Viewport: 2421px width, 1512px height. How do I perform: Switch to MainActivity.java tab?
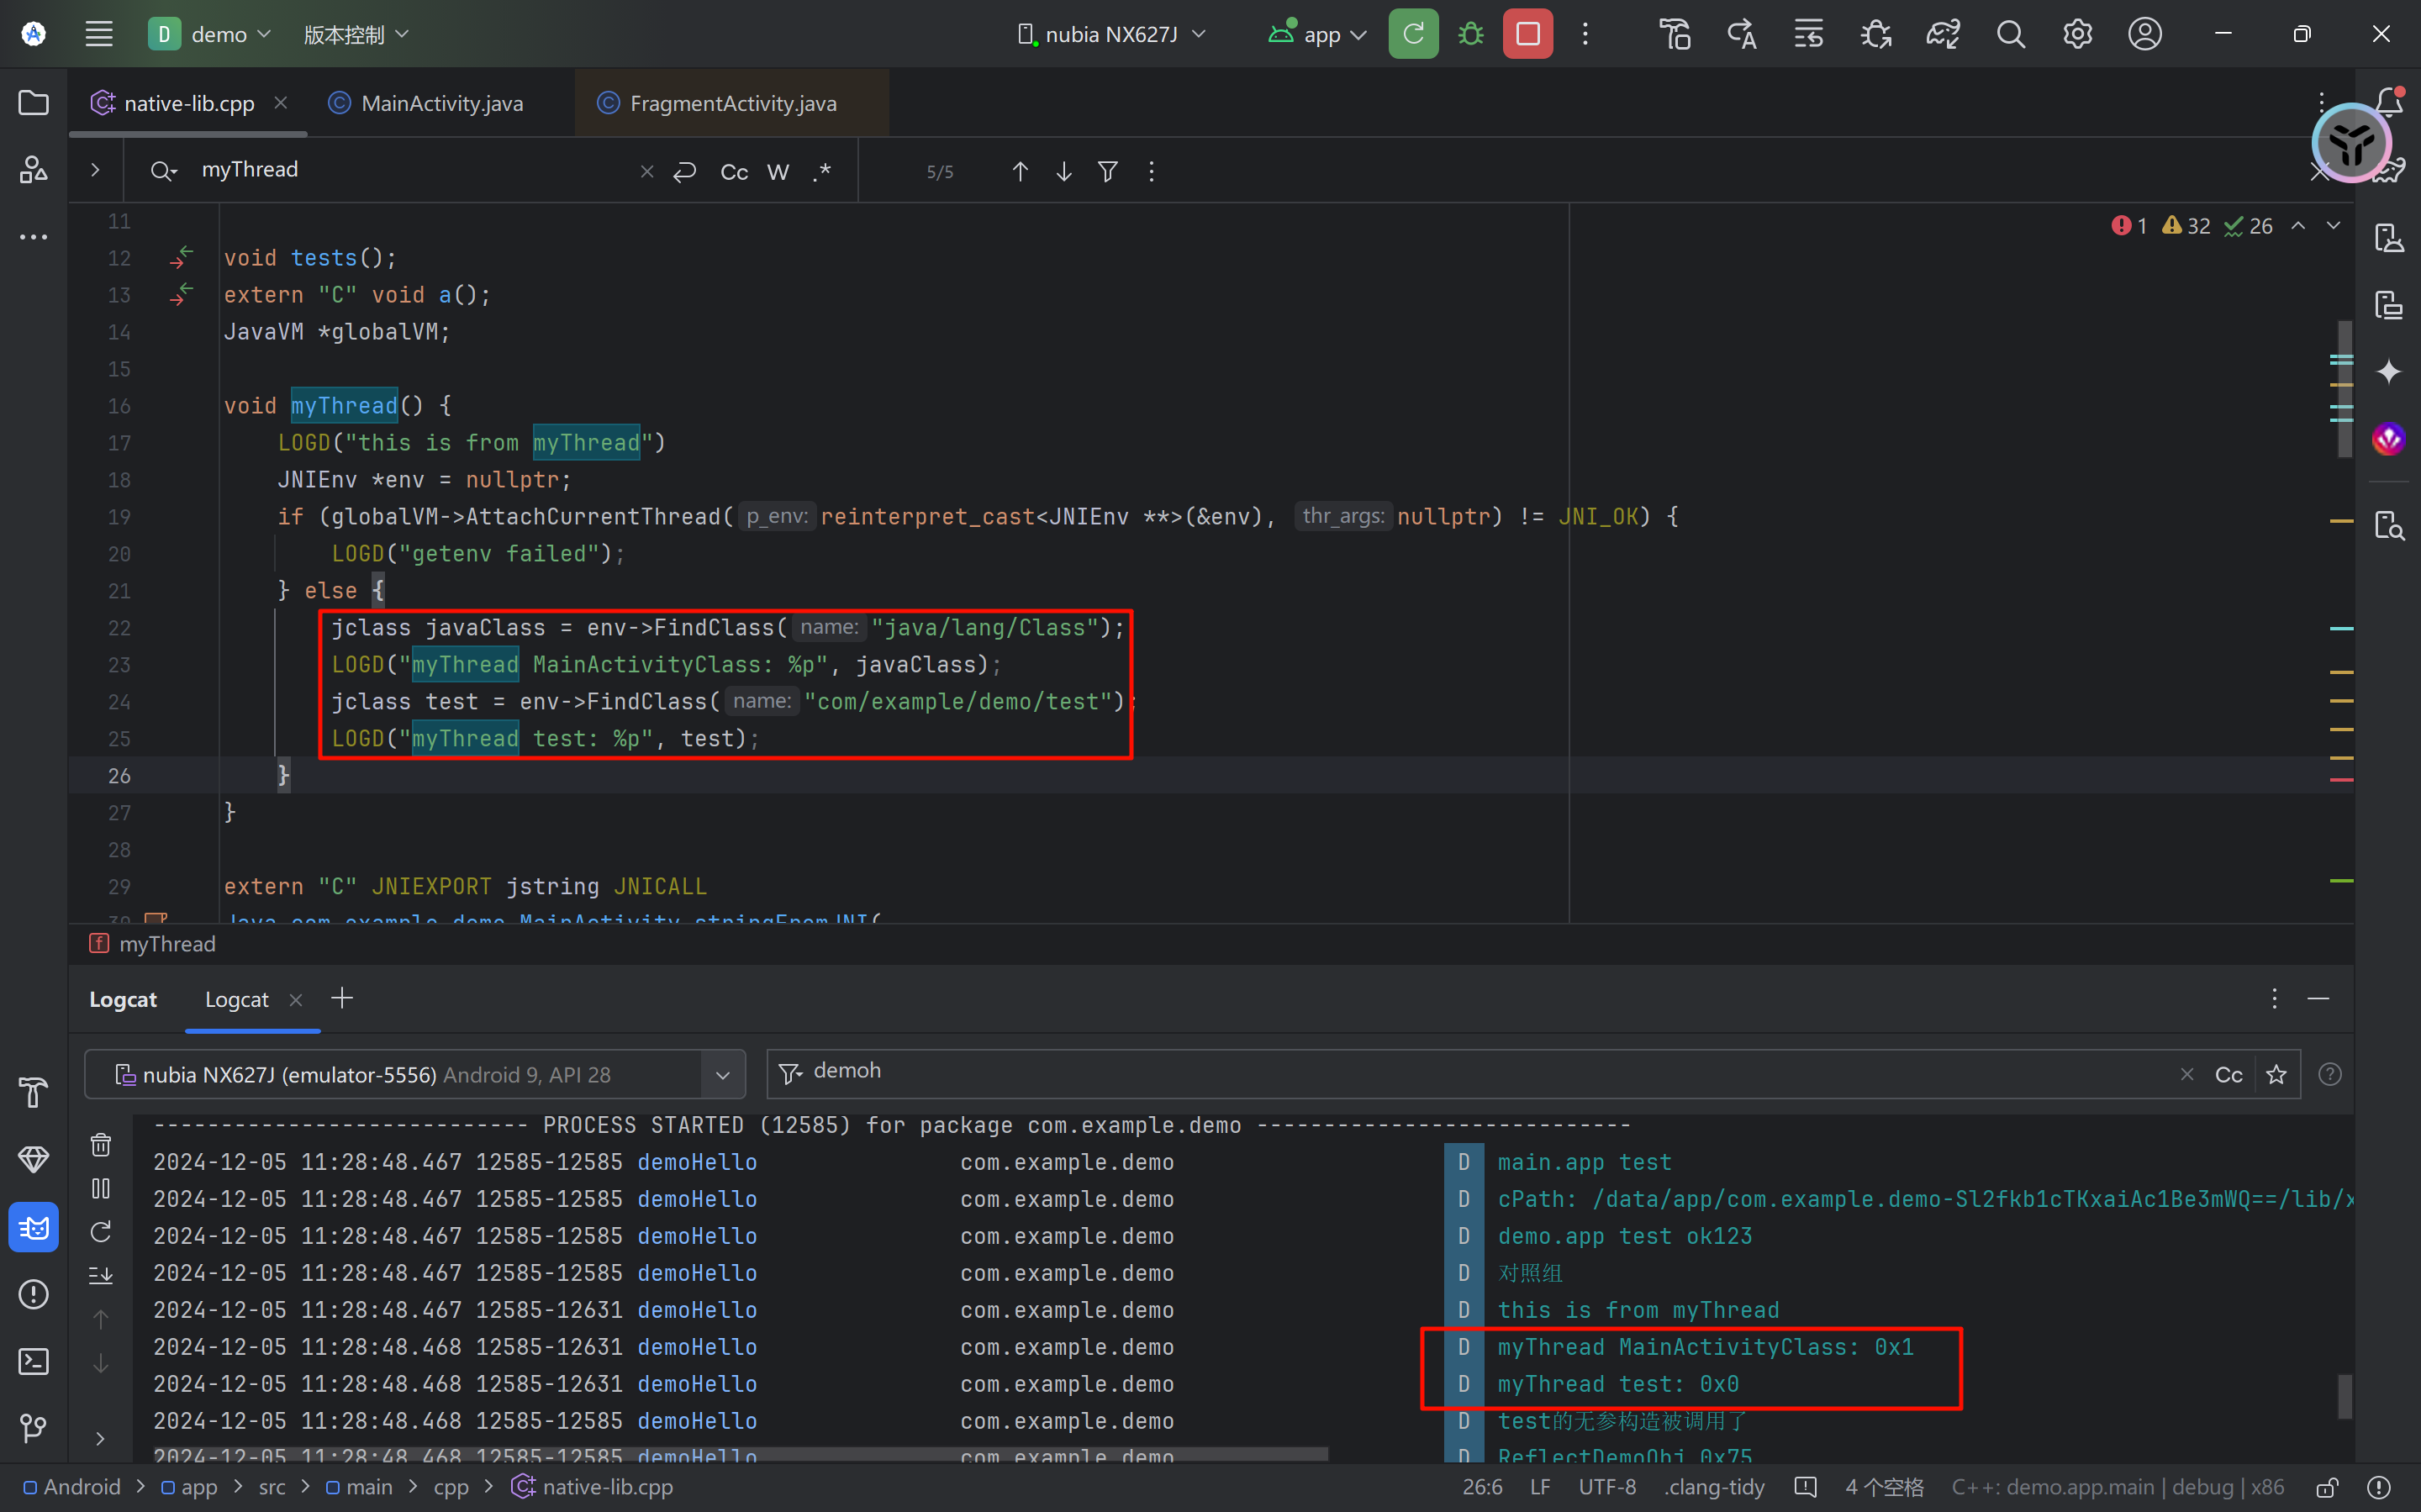(441, 103)
